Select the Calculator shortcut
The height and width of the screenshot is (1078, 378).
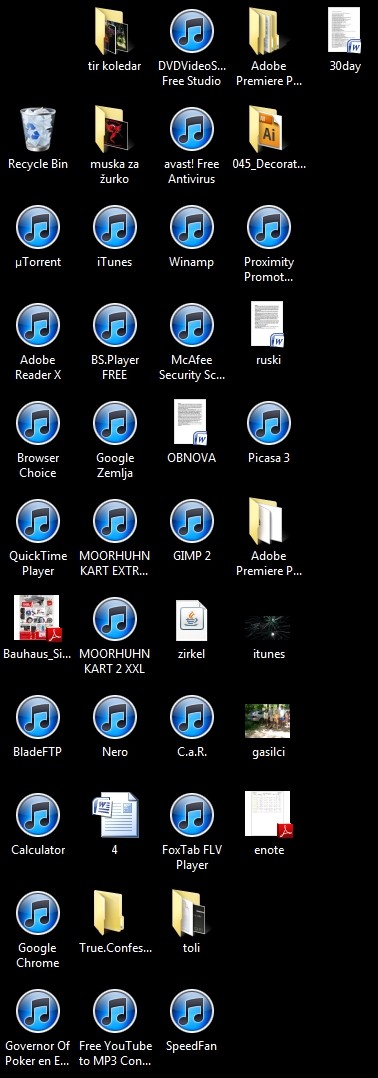pos(38,815)
